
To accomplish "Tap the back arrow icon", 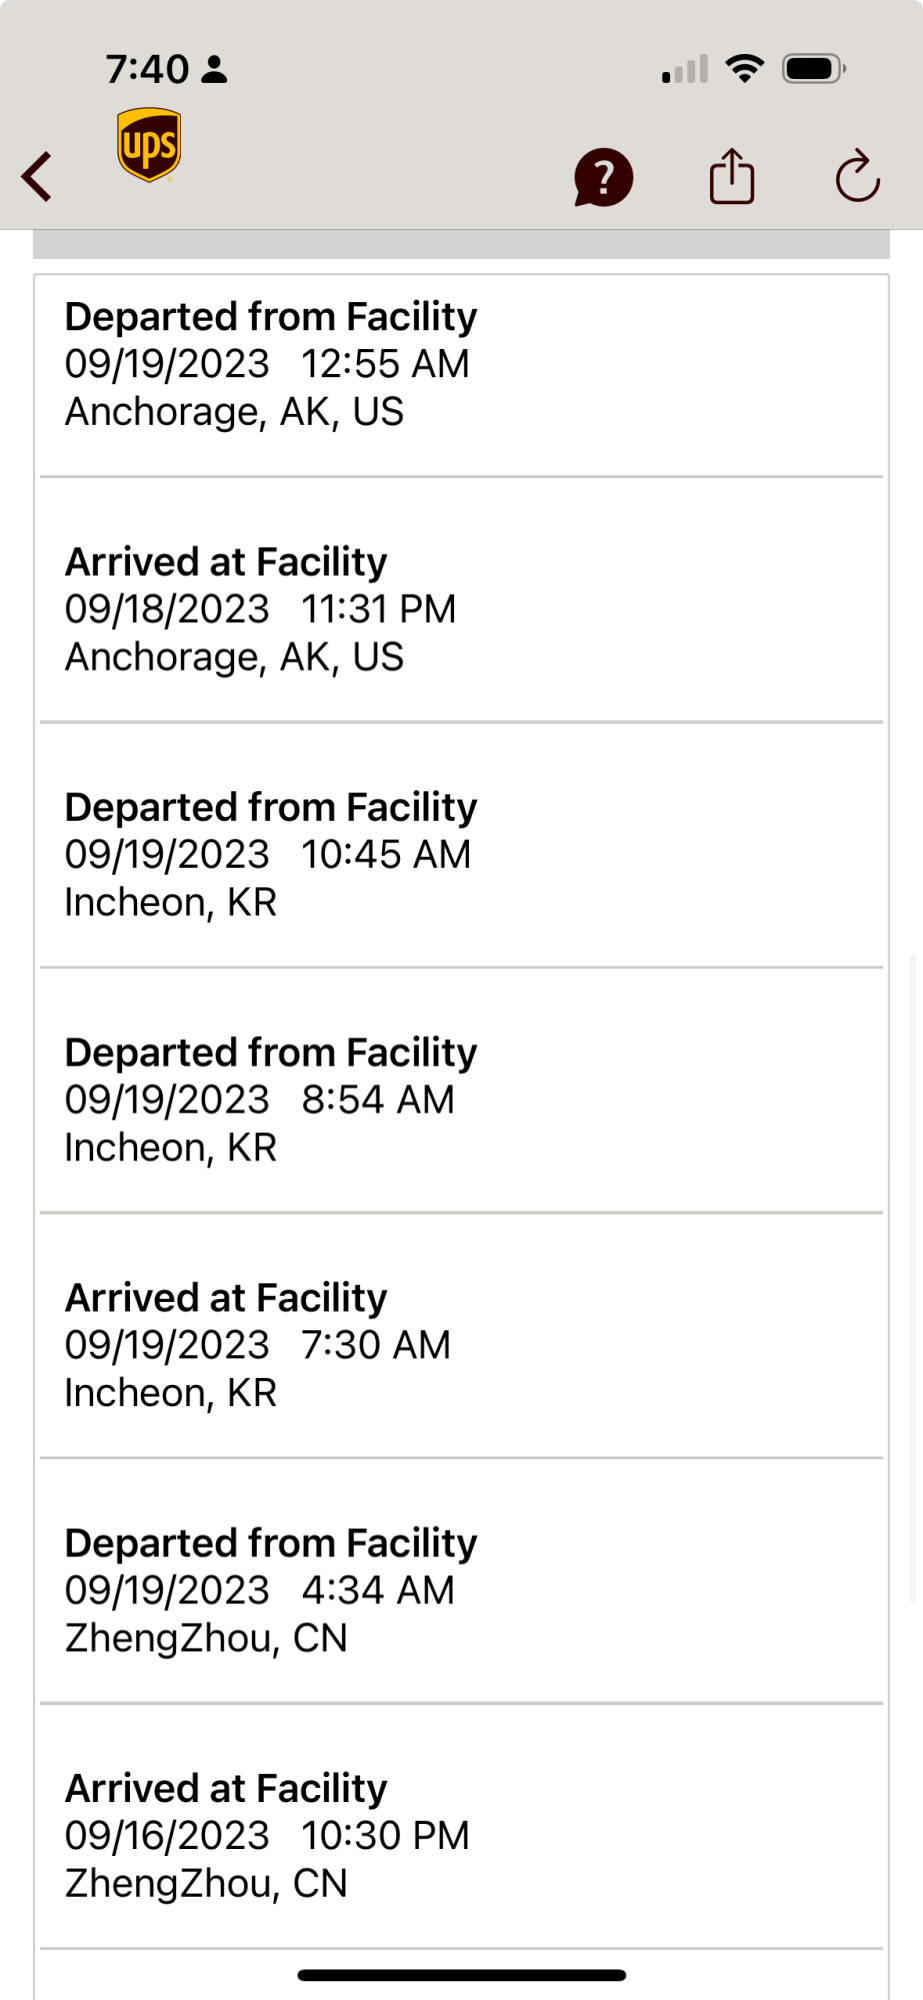I will (x=37, y=177).
